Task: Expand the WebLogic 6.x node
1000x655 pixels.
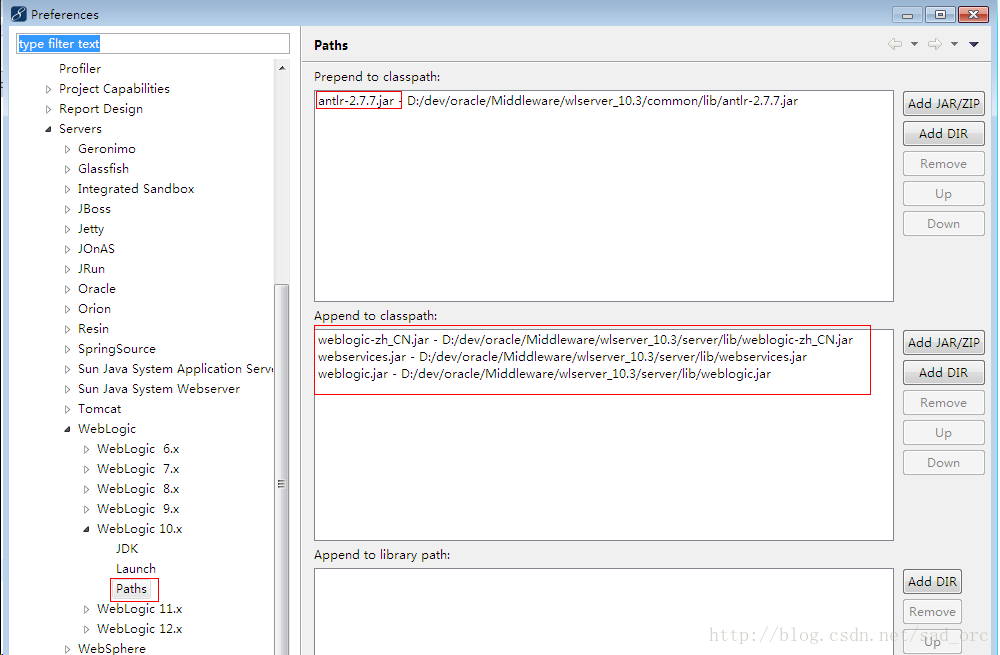Action: (x=87, y=449)
